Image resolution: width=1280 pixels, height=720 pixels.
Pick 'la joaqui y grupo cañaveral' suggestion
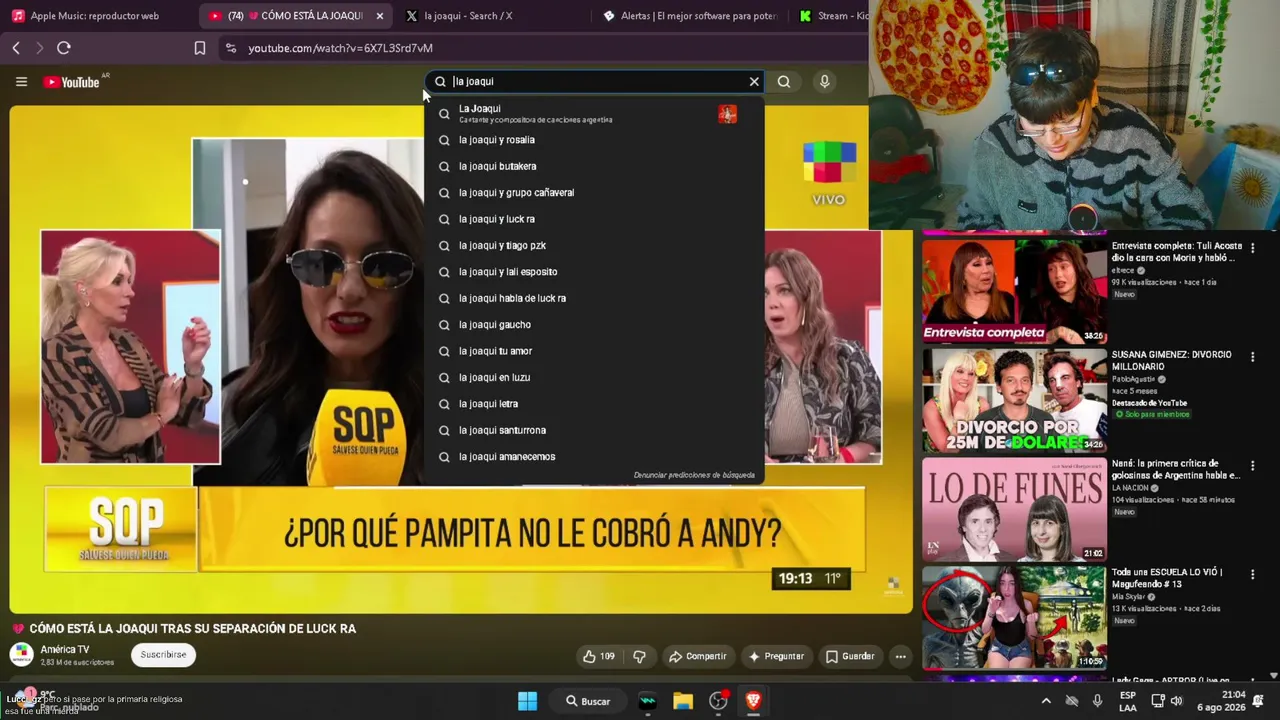[x=595, y=193]
